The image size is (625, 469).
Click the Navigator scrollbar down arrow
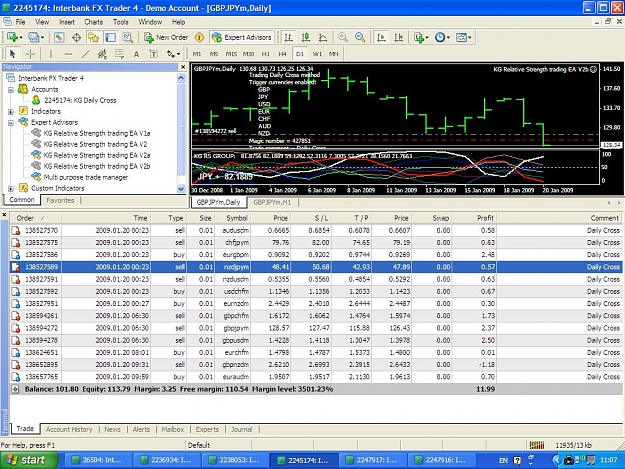coord(181,189)
